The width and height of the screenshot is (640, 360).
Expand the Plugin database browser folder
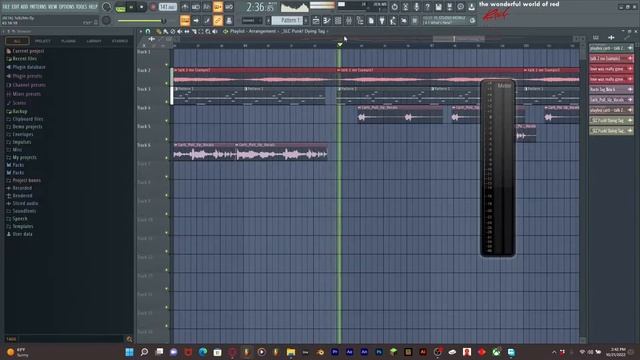25,67
